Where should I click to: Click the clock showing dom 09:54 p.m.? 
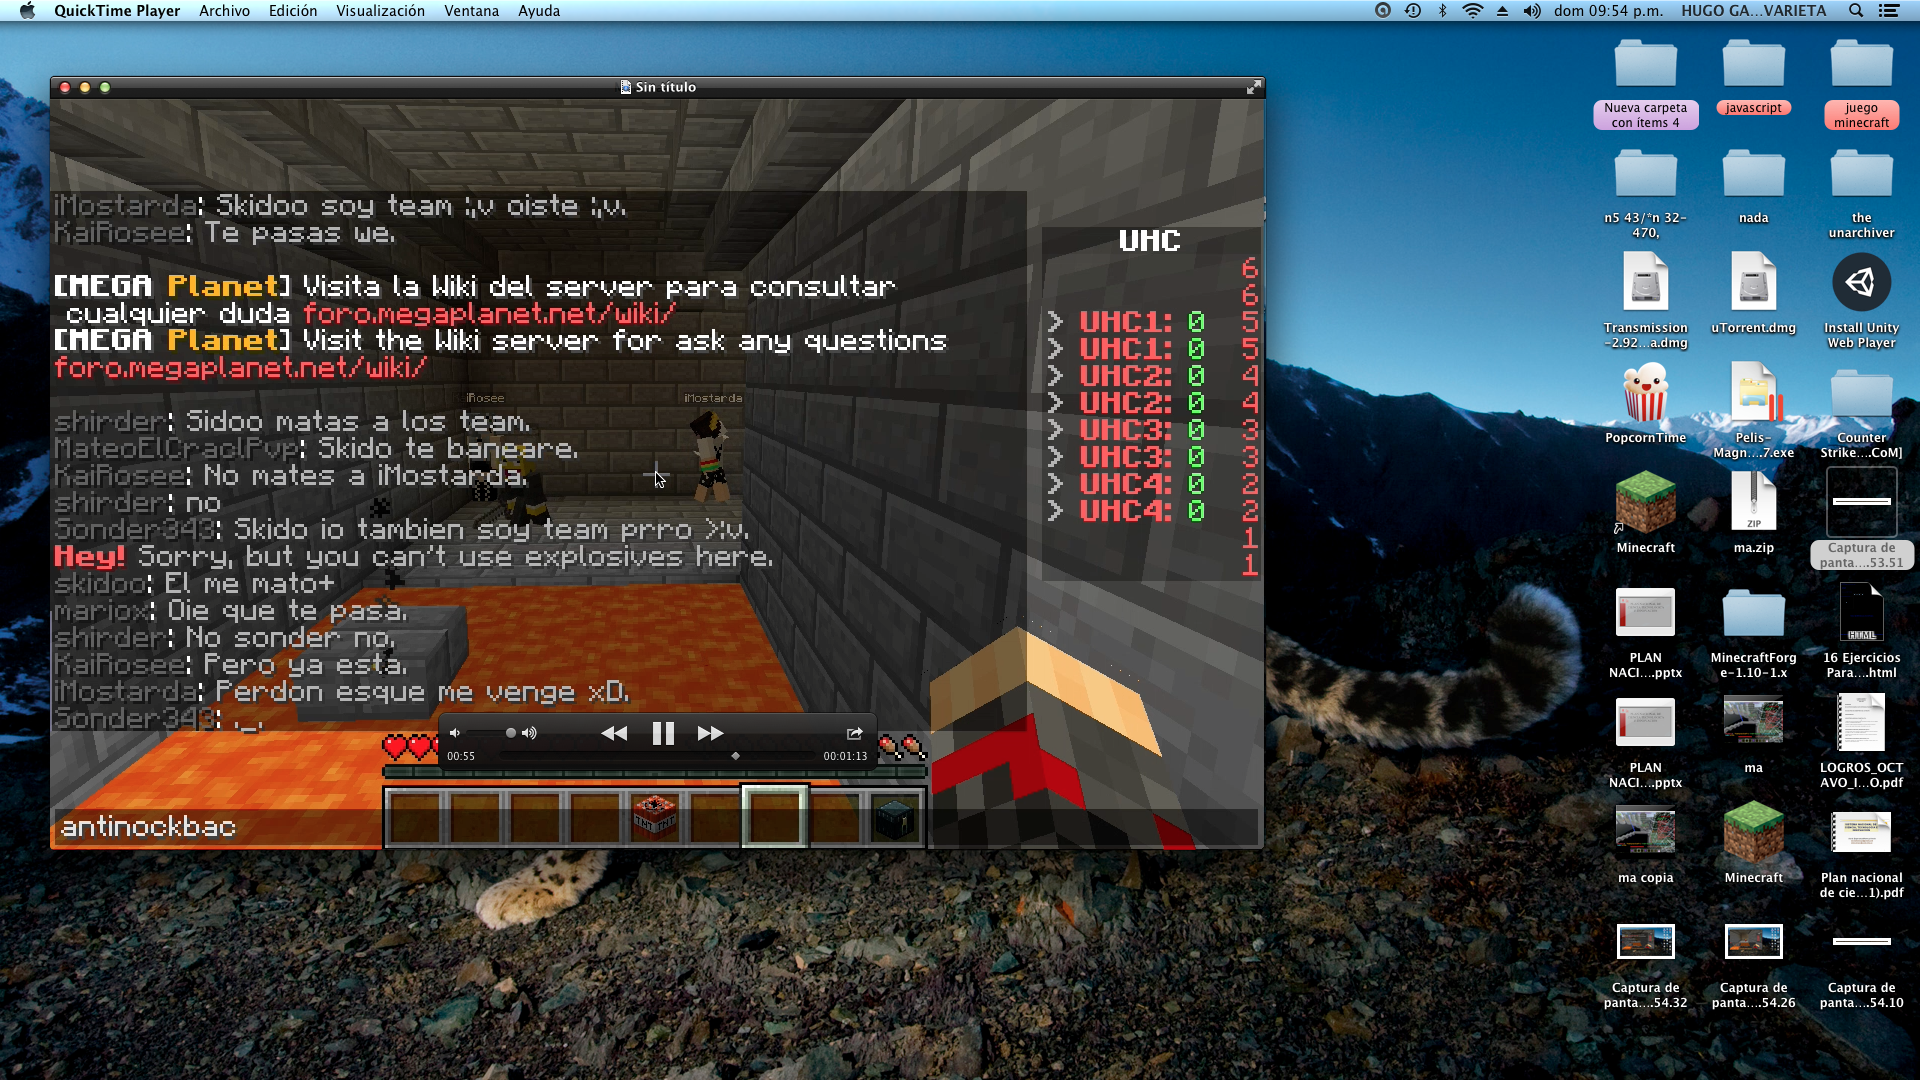(x=1608, y=11)
